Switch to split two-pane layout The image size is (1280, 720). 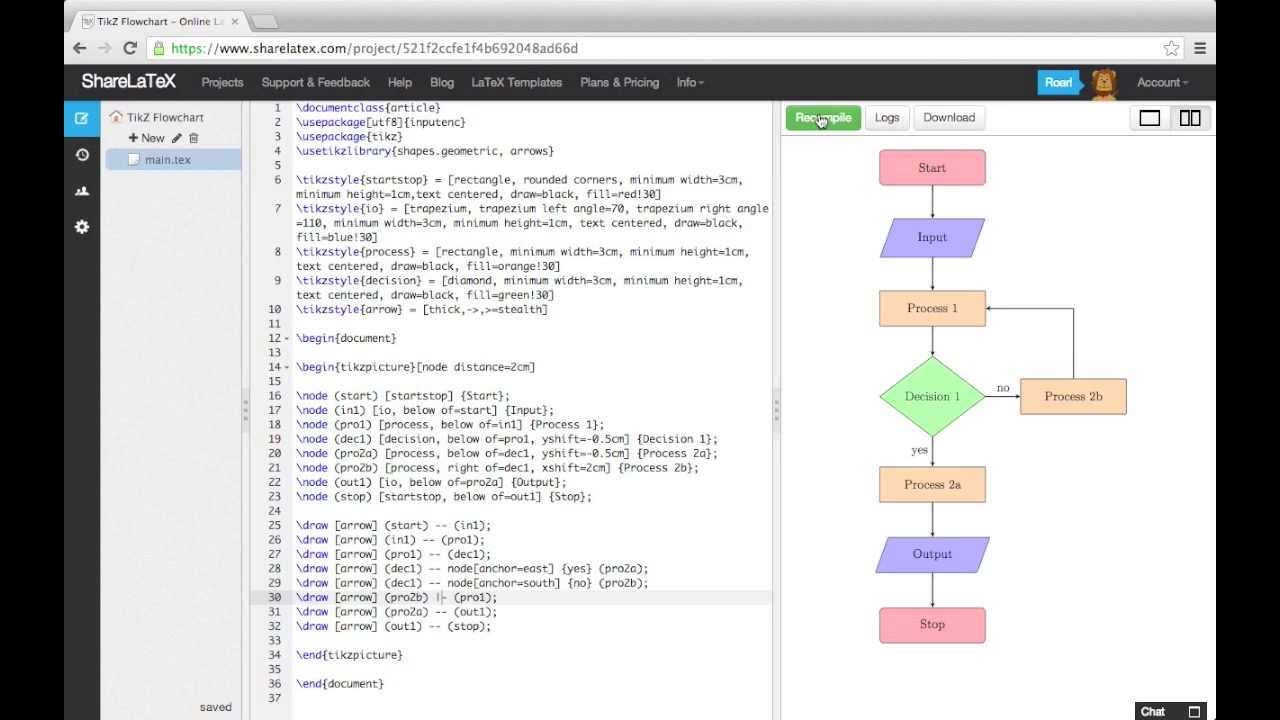(1190, 118)
